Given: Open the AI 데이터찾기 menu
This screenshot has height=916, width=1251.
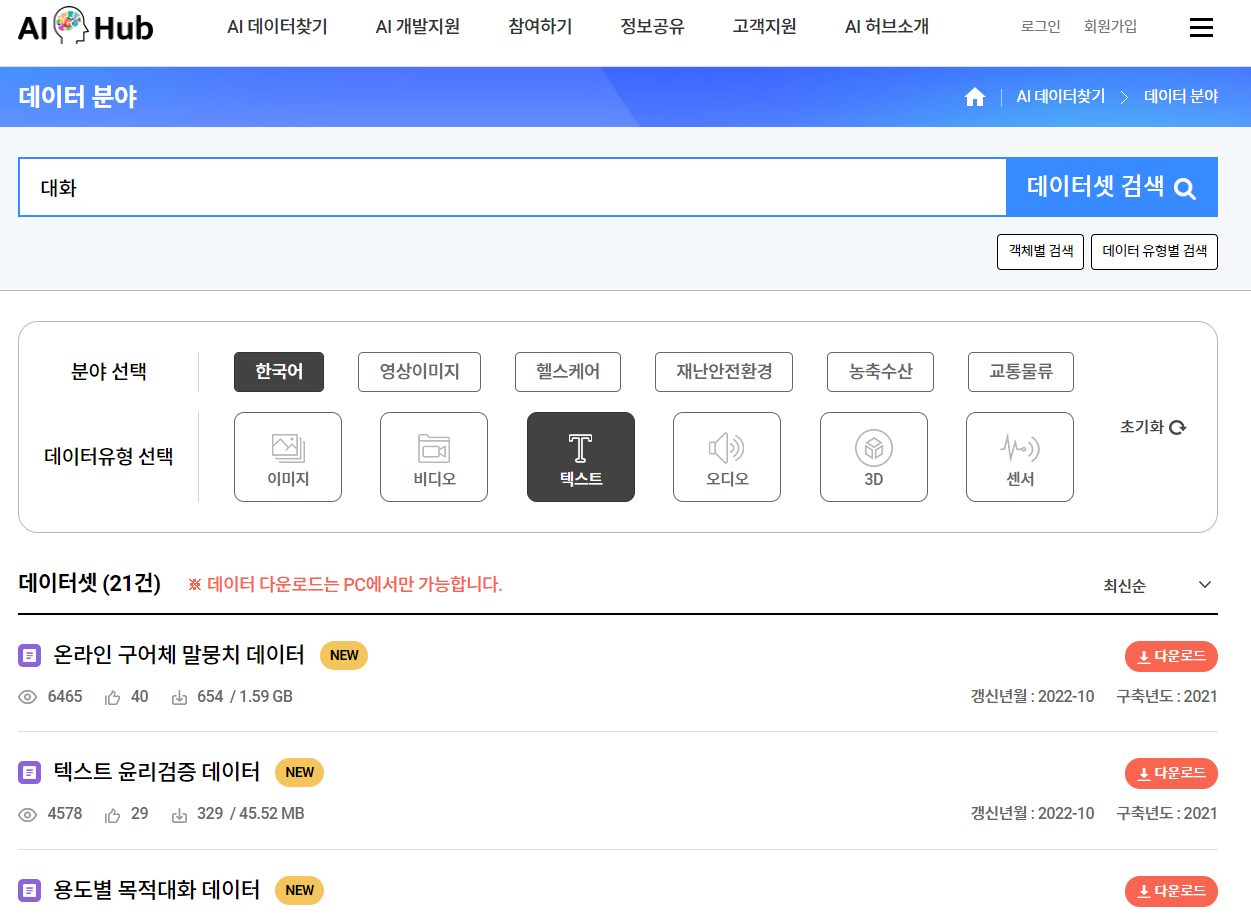Looking at the screenshot, I should (x=277, y=27).
